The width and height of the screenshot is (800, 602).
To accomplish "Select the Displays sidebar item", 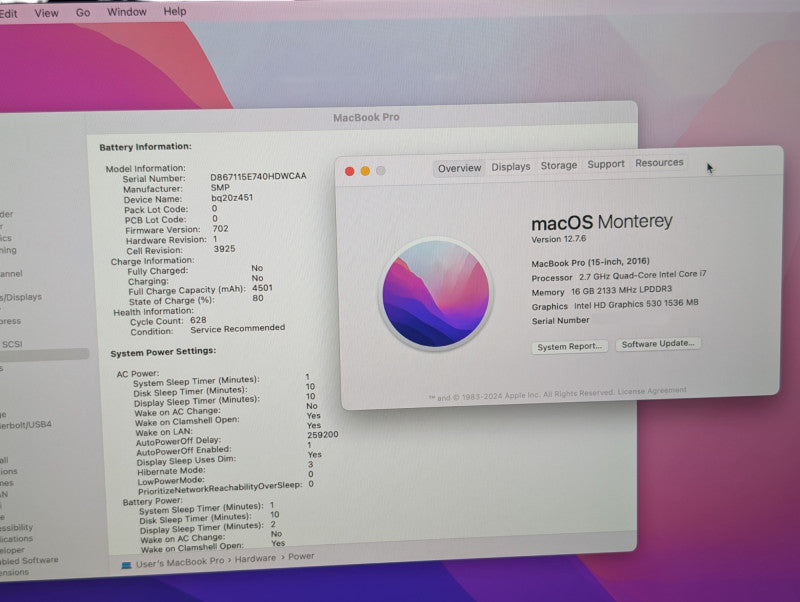I will click(x=21, y=297).
